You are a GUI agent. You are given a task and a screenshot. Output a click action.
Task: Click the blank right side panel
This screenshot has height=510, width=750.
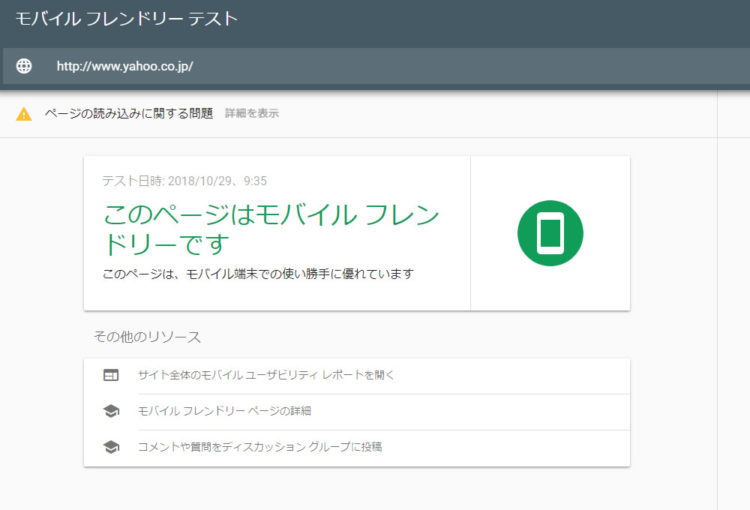733,300
